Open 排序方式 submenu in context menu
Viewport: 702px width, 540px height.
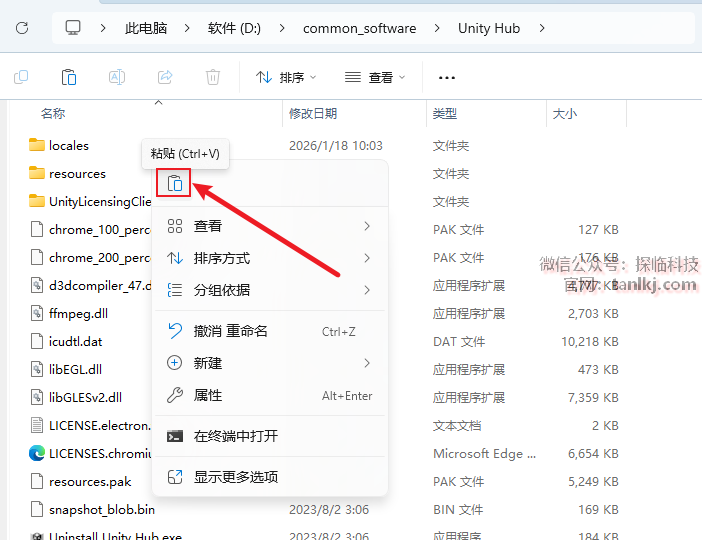pos(270,258)
